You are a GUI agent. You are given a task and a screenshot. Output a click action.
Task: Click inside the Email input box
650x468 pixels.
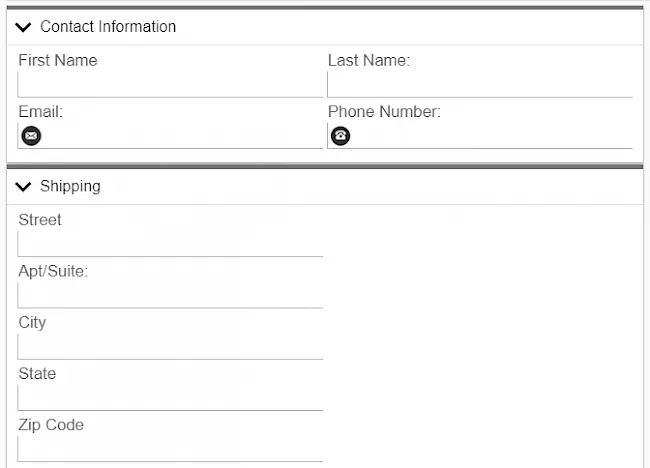[x=182, y=136]
